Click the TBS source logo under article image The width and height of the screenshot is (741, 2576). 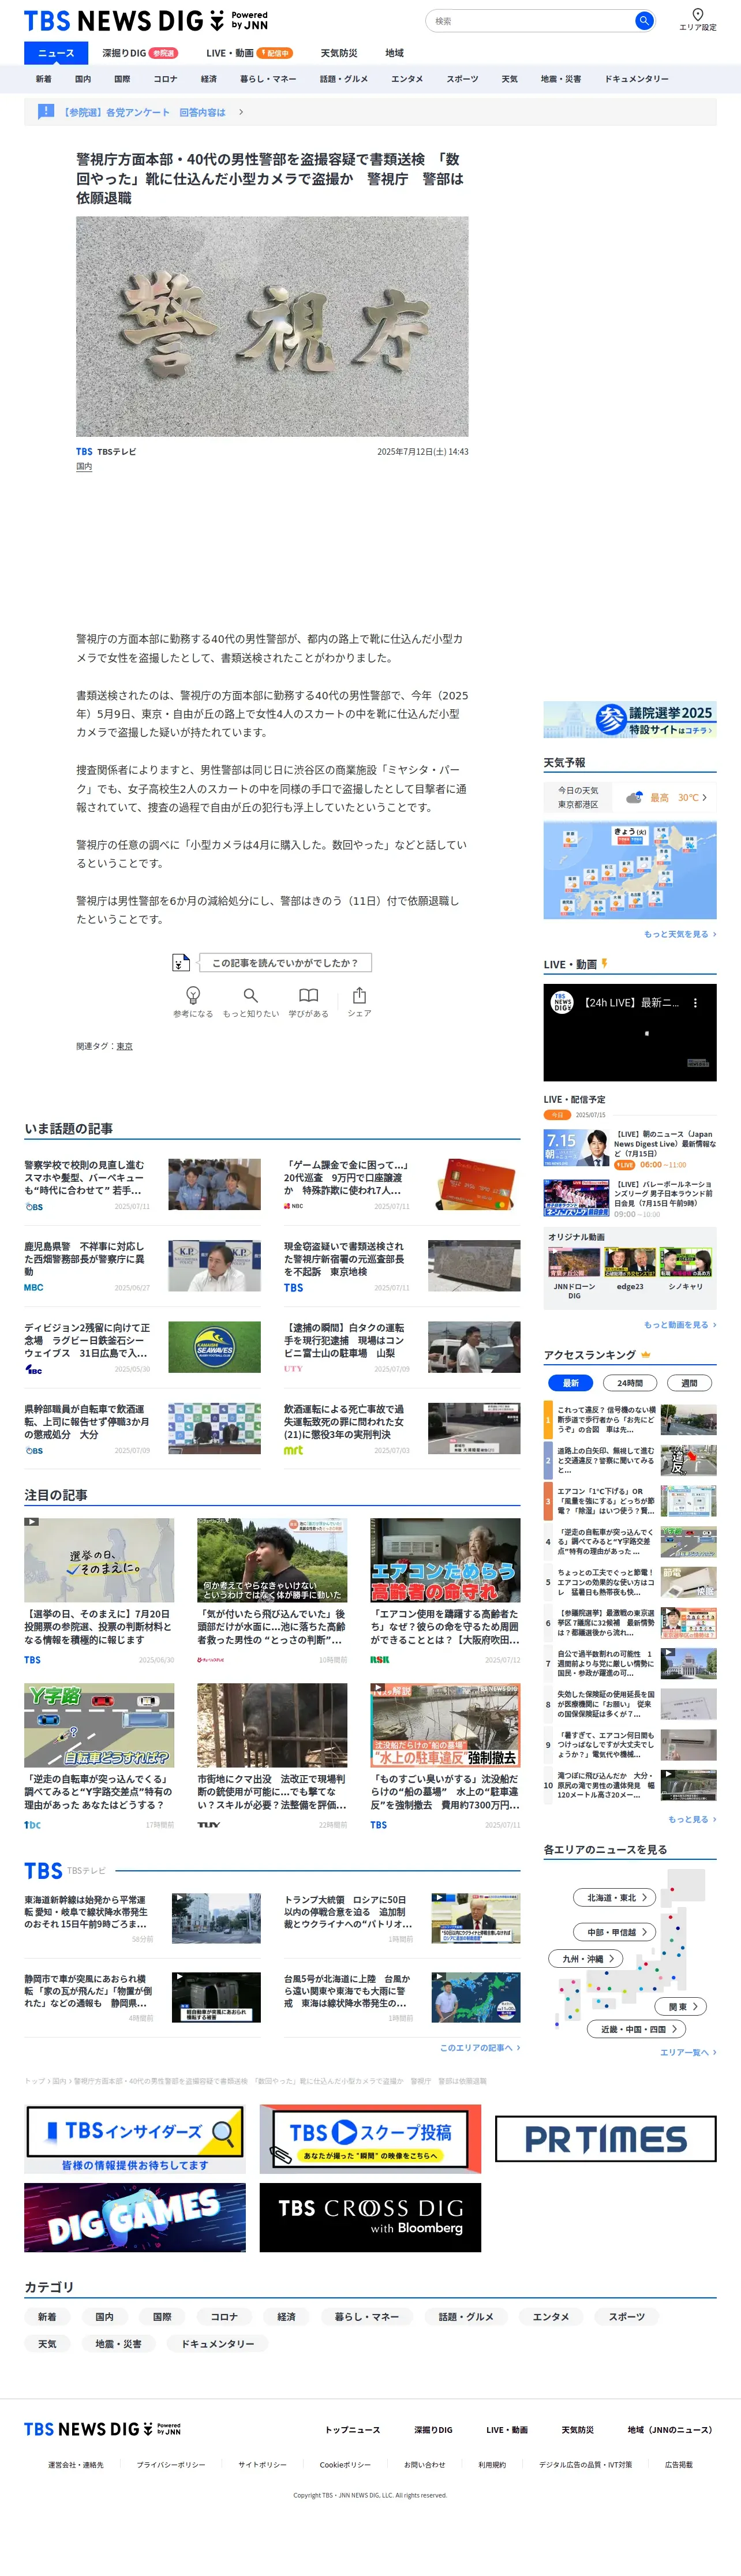click(84, 452)
